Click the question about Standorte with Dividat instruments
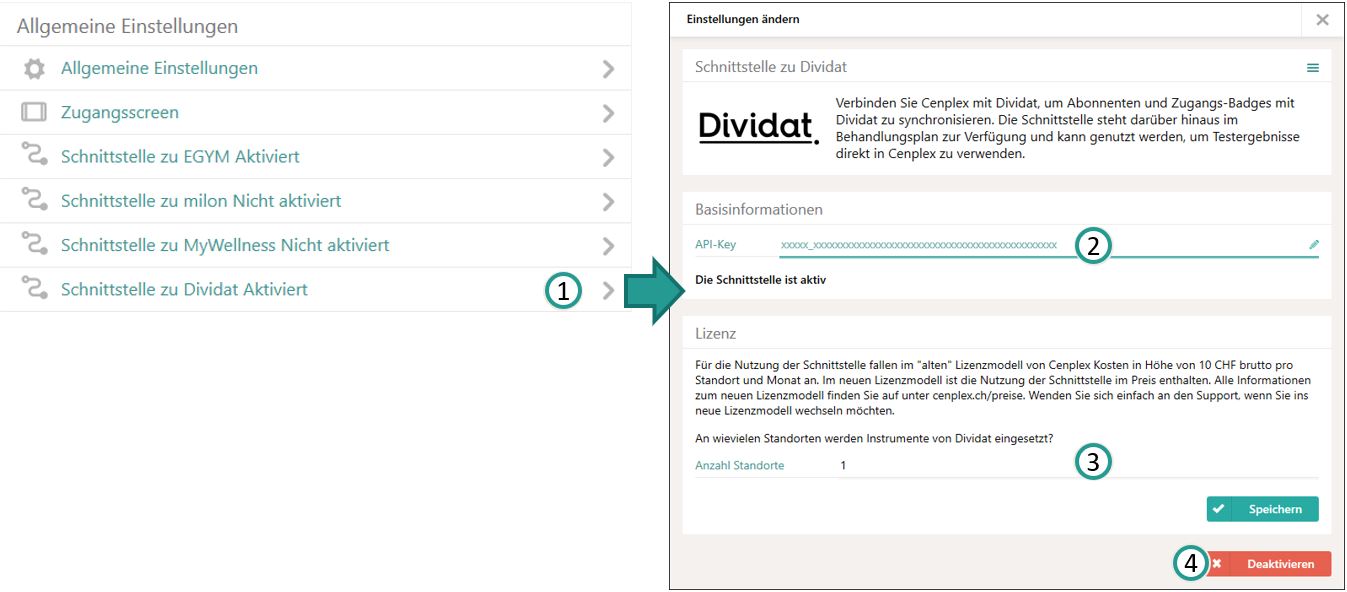Screen dimensions: 1347x592 click(874, 439)
